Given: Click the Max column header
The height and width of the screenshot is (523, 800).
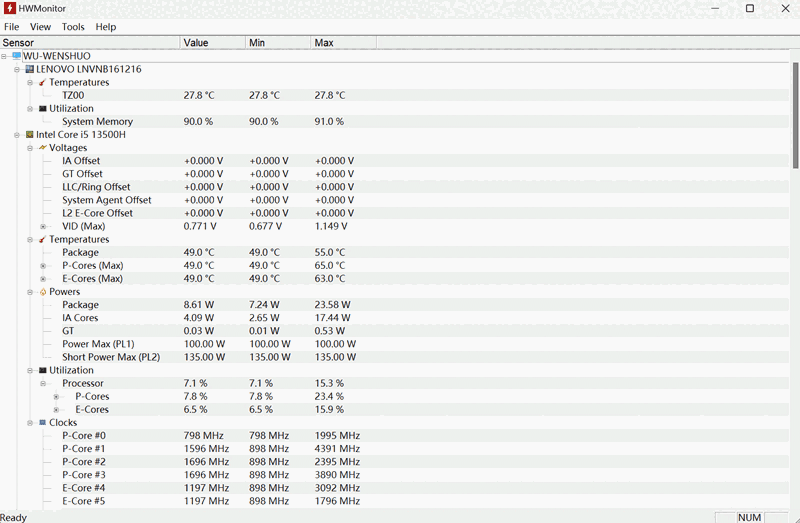Looking at the screenshot, I should (343, 43).
